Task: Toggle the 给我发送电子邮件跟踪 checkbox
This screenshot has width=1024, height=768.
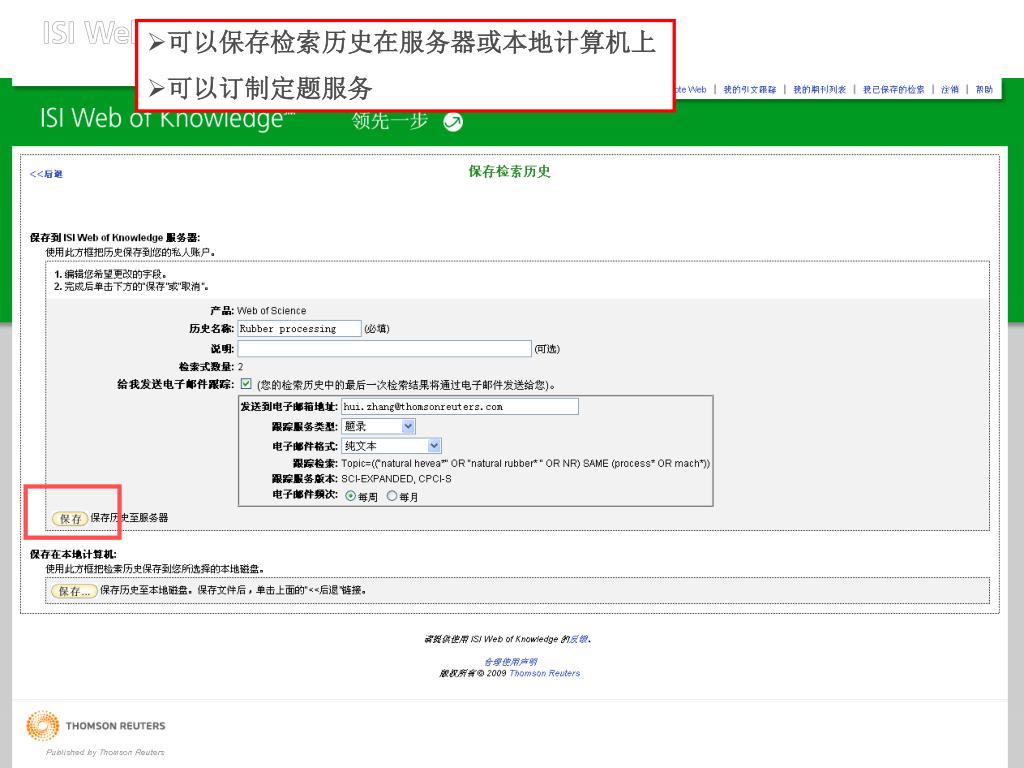Action: (x=246, y=384)
